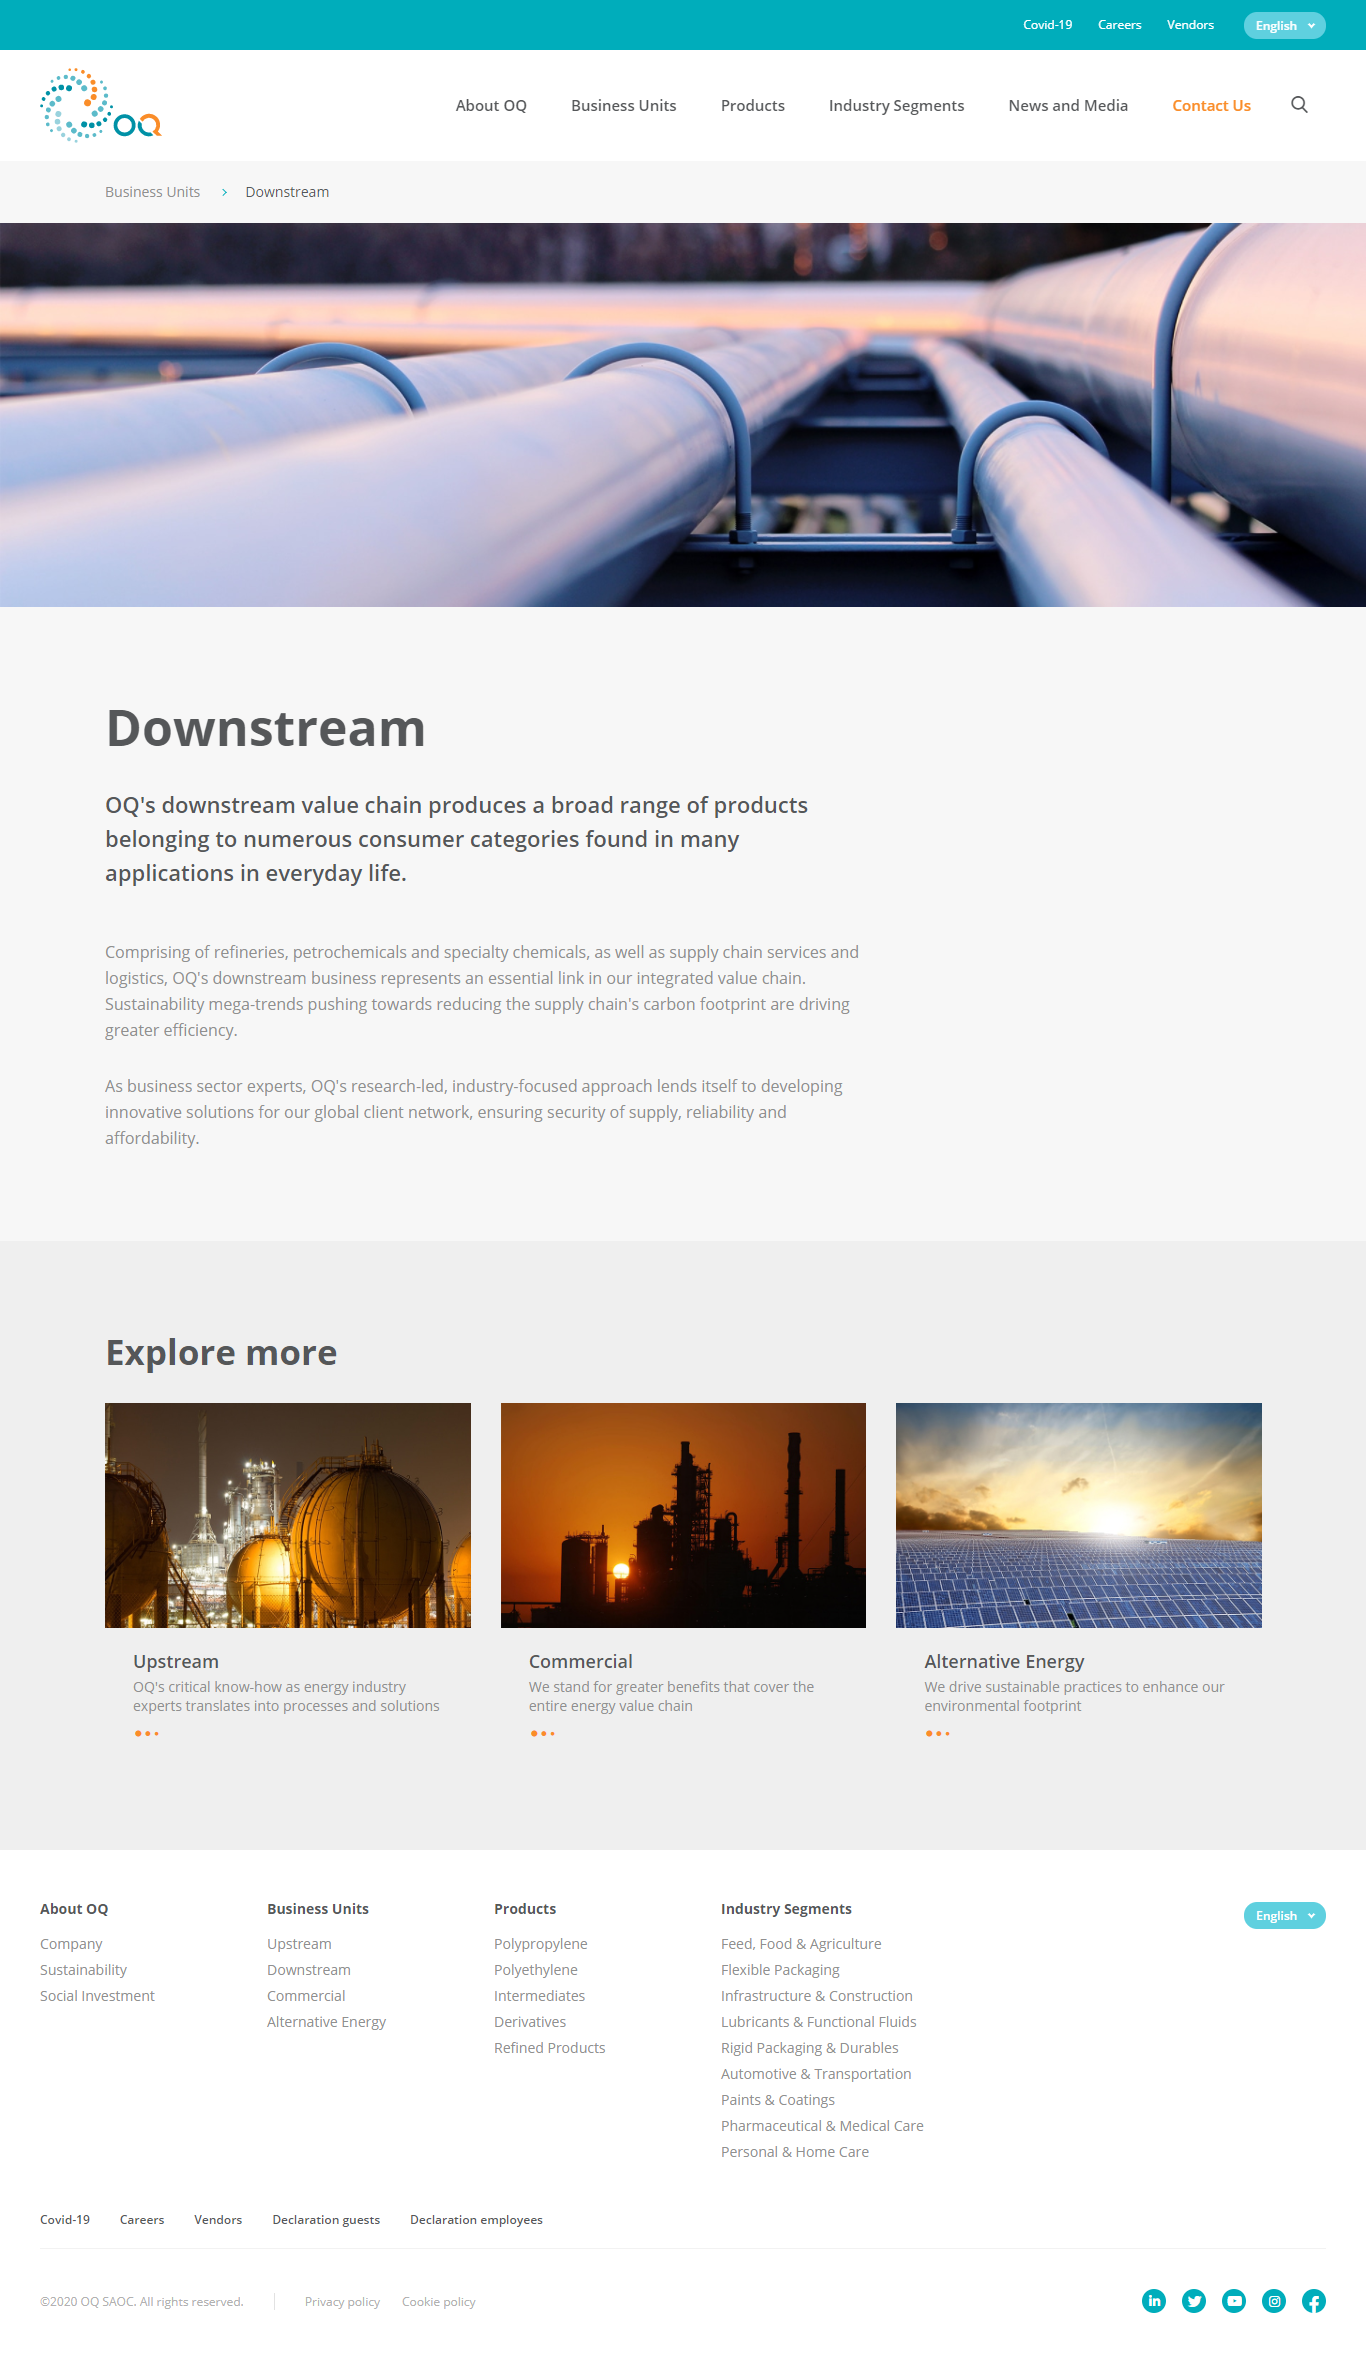Click the three orange dots under Upstream

(147, 1733)
